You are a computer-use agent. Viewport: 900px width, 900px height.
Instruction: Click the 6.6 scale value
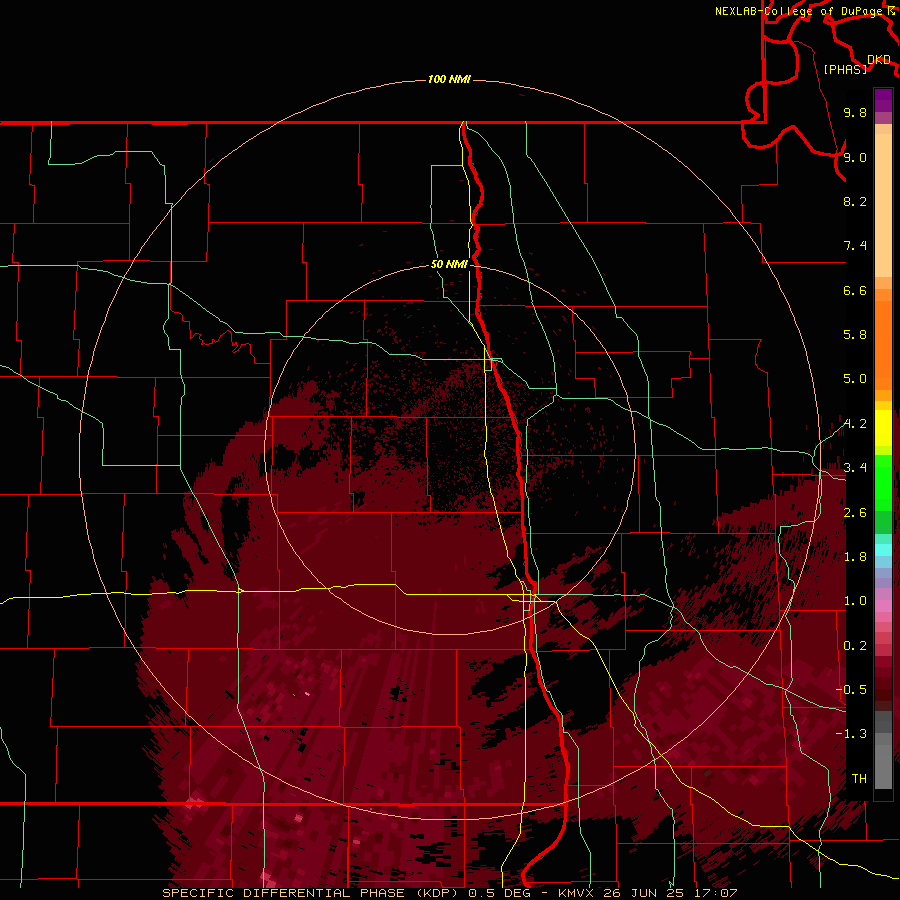tap(855, 290)
